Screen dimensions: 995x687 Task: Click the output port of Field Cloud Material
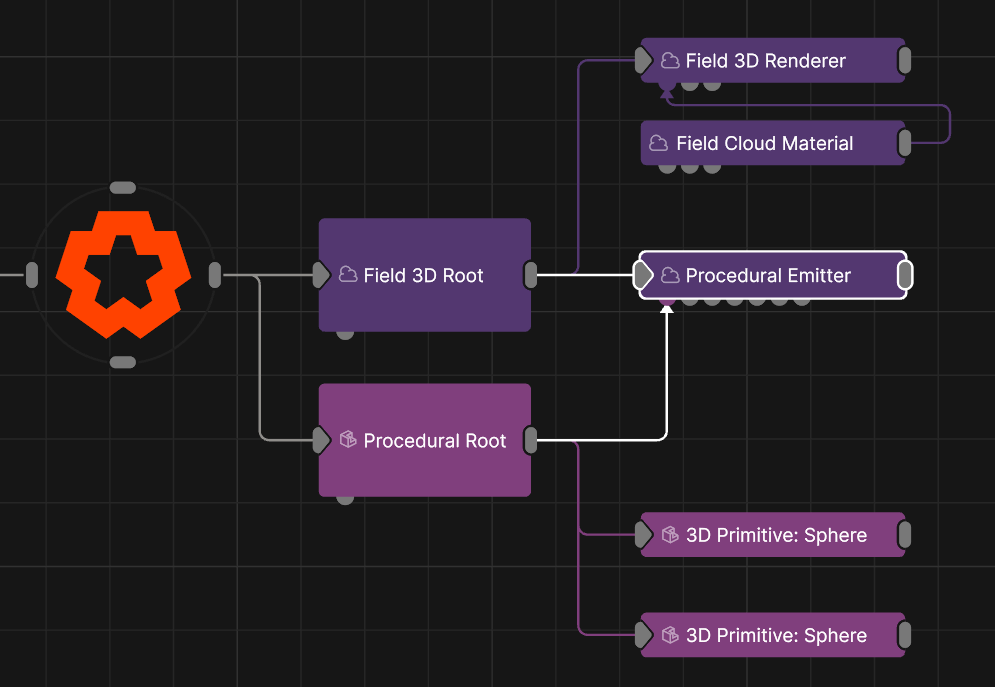(904, 143)
